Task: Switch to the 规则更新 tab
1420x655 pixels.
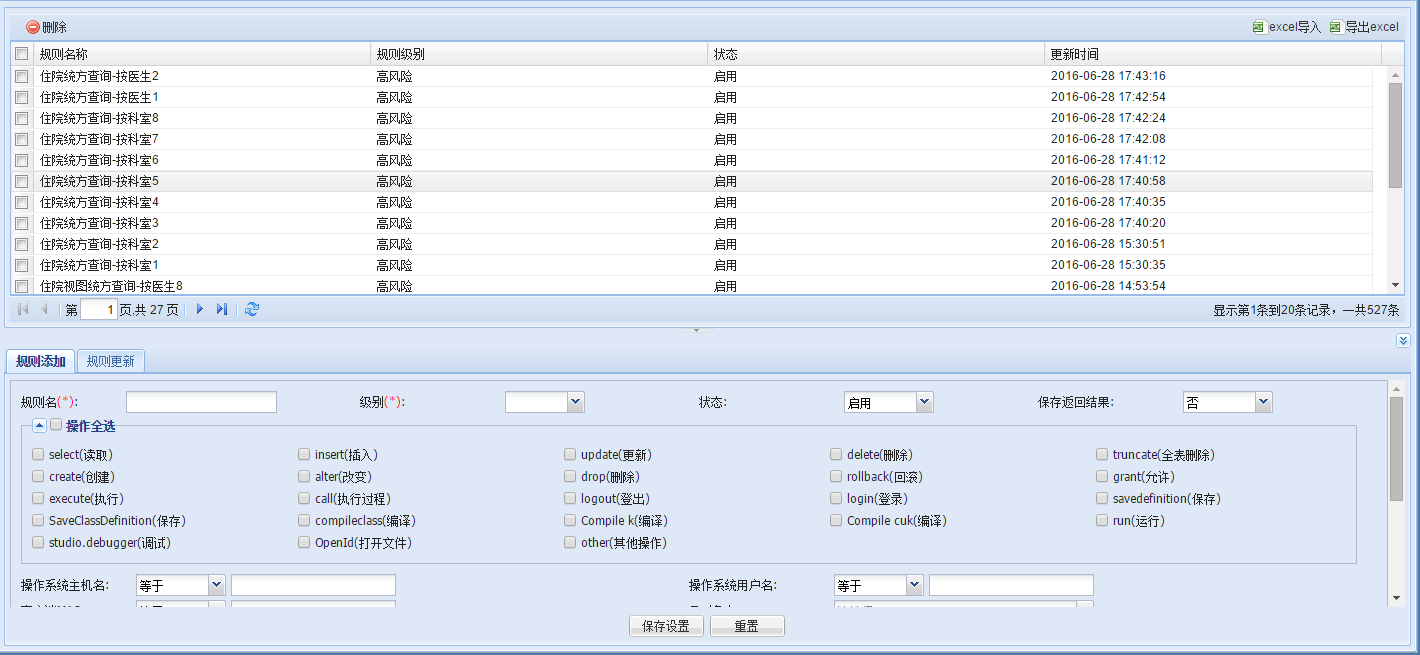Action: tap(111, 361)
